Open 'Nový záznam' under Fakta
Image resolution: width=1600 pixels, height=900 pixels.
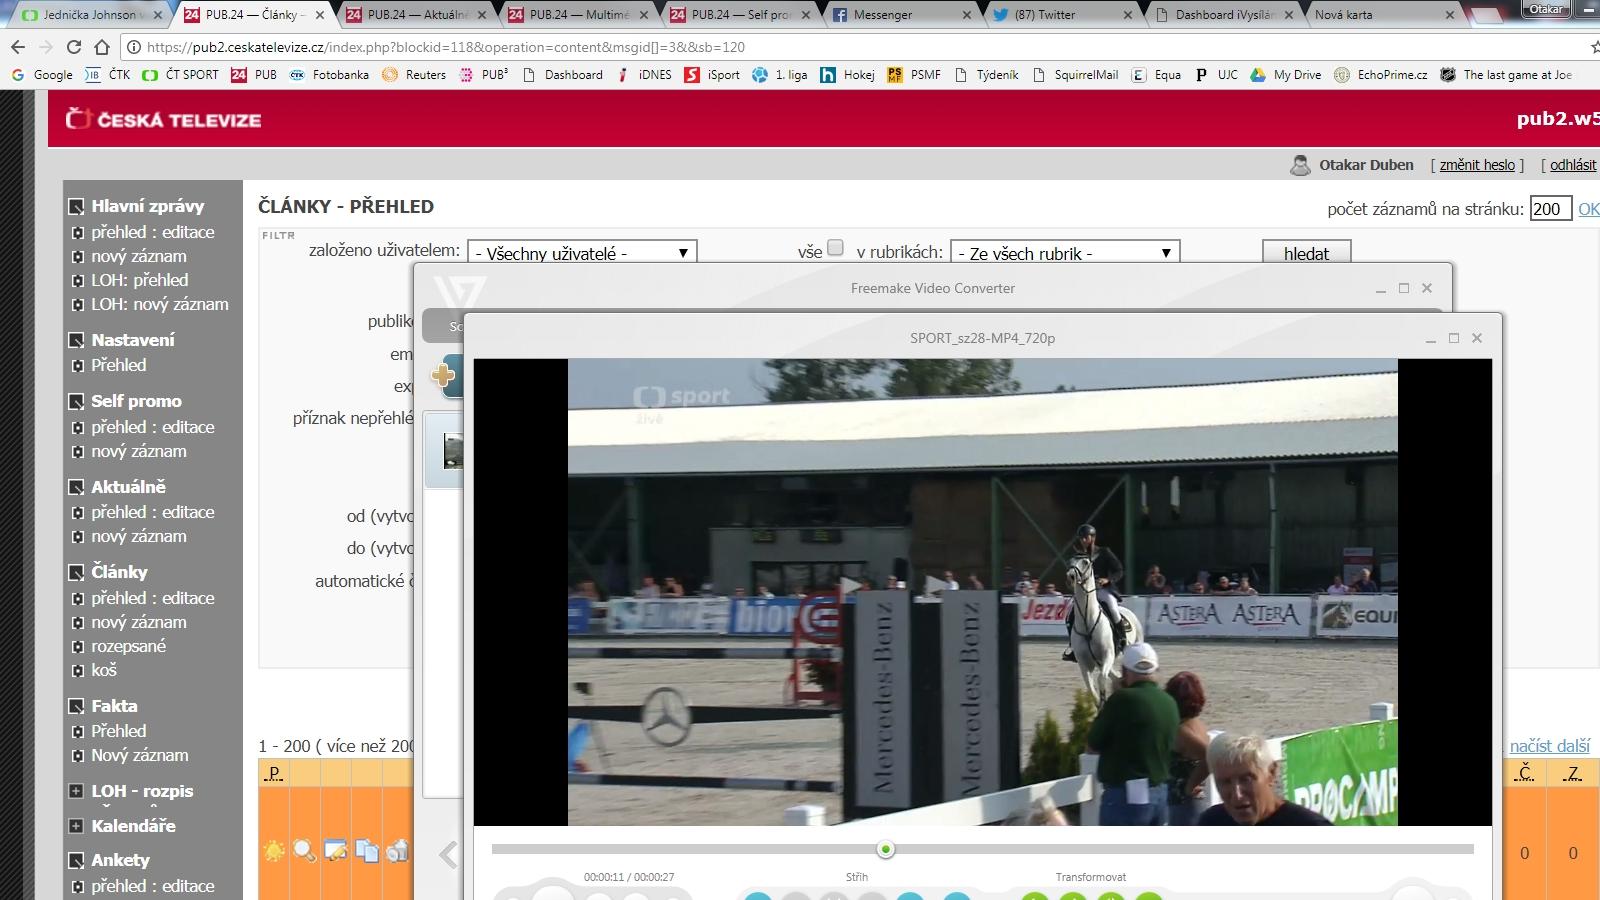pos(140,755)
